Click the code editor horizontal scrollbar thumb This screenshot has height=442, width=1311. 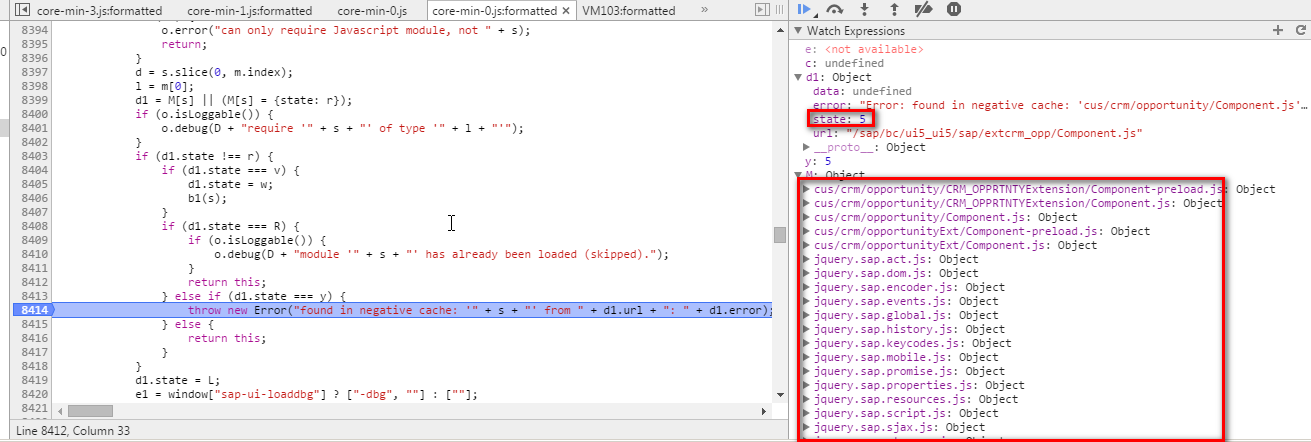(90, 411)
